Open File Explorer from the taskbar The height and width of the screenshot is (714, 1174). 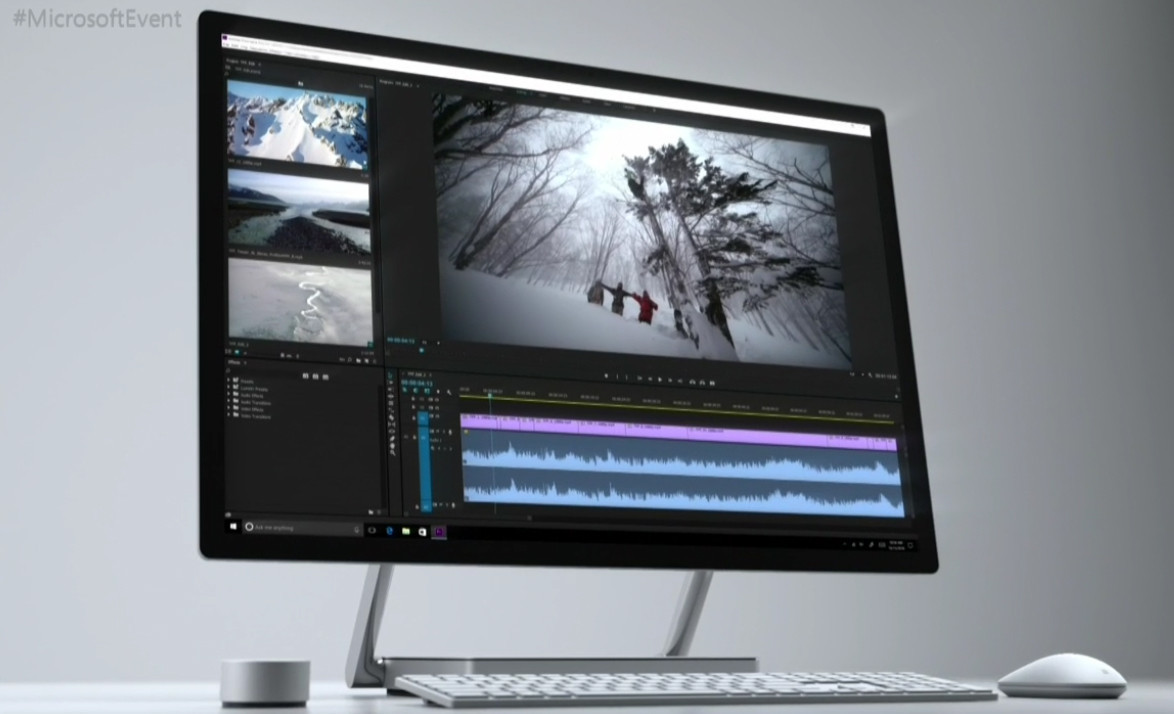click(406, 531)
